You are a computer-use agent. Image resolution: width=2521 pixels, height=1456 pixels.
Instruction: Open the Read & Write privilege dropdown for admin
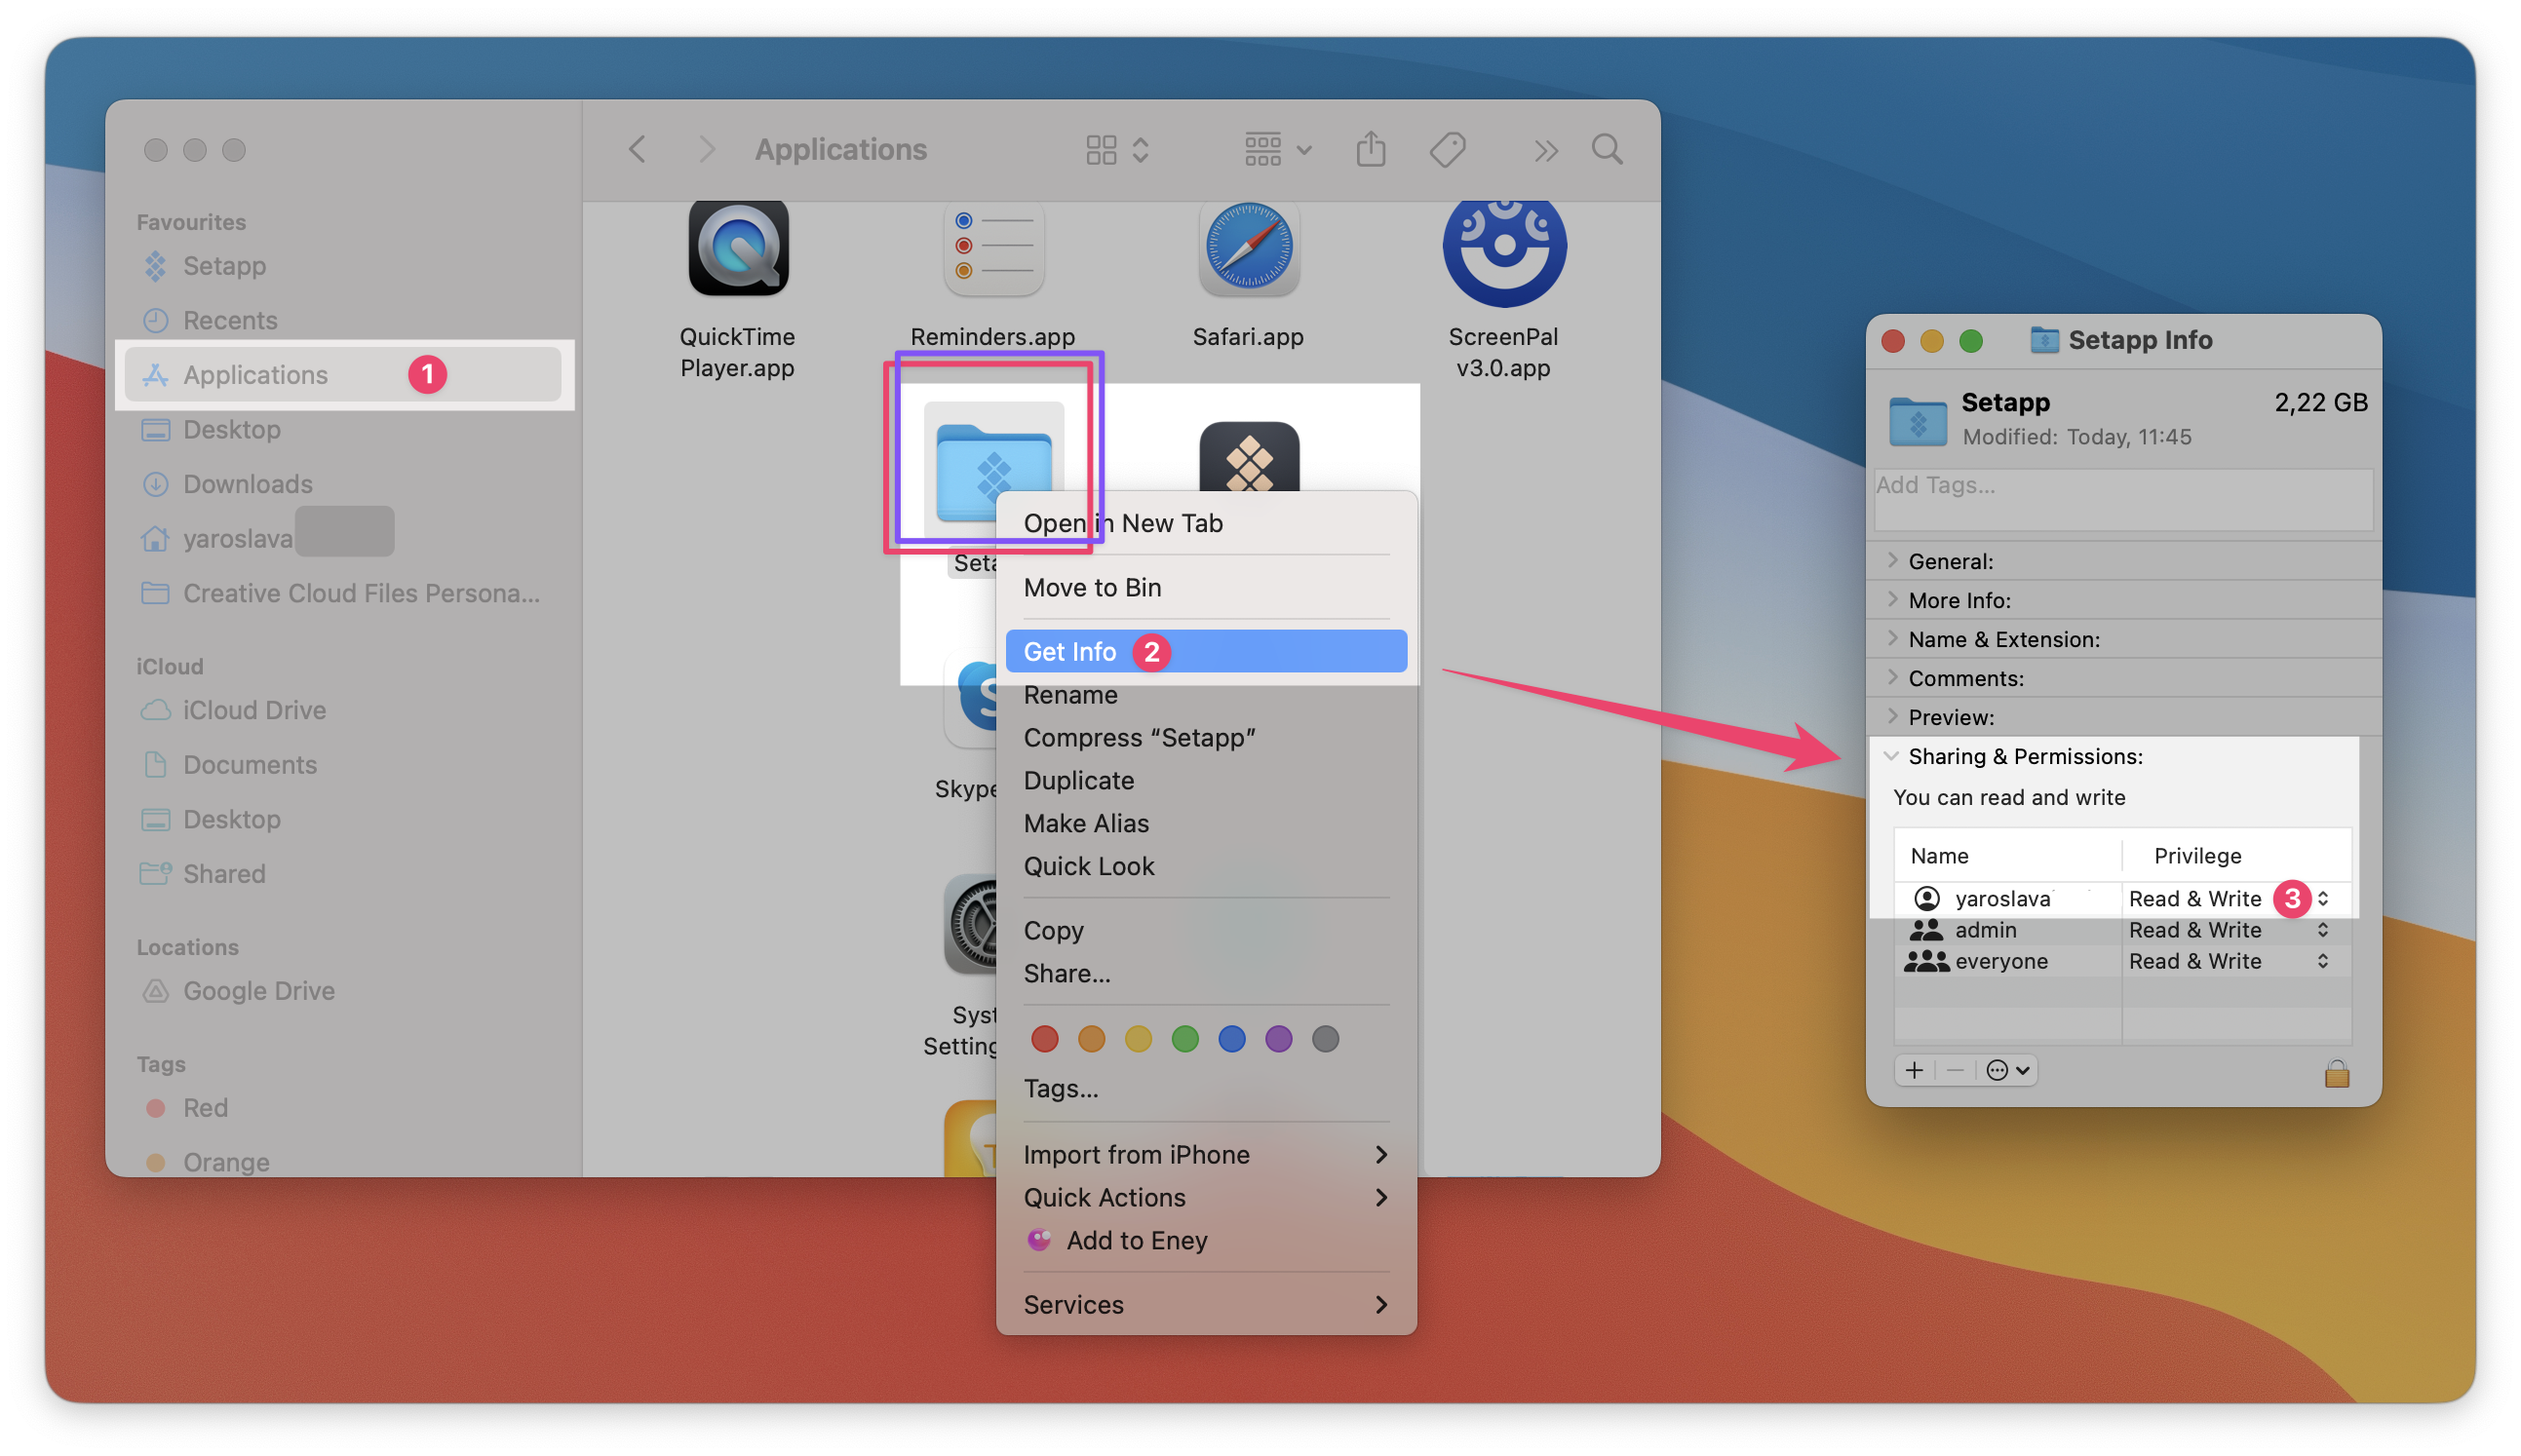(2322, 930)
